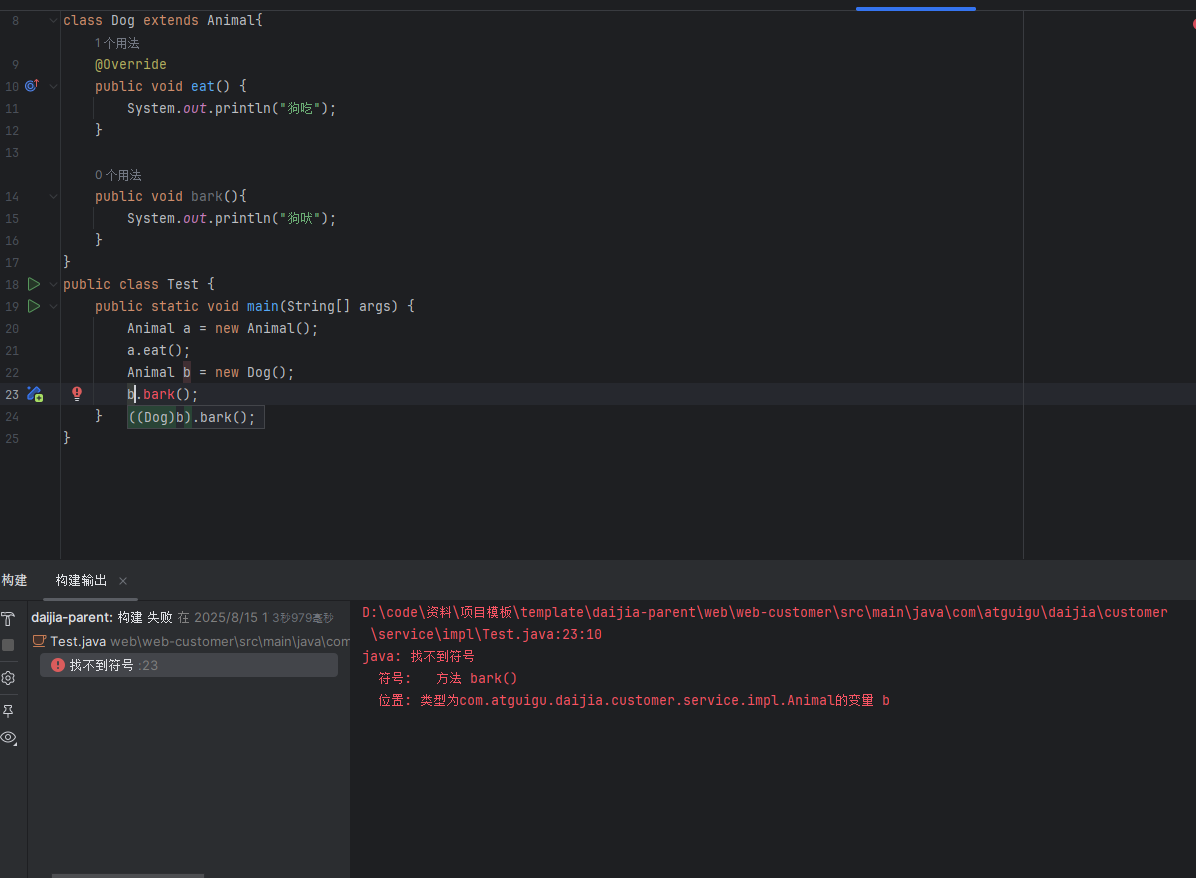Collapse the class Dog fold arrow on line 8
This screenshot has width=1196, height=878.
click(x=53, y=21)
